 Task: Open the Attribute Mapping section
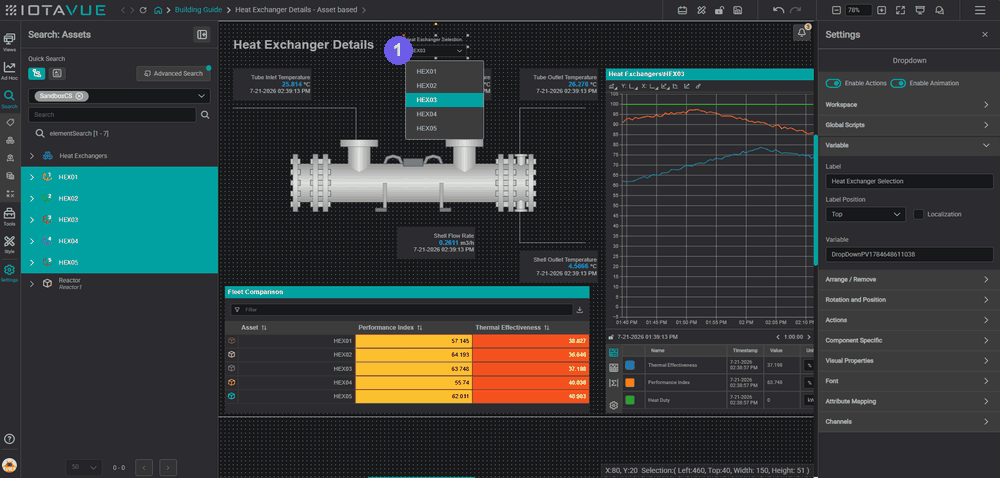point(909,402)
